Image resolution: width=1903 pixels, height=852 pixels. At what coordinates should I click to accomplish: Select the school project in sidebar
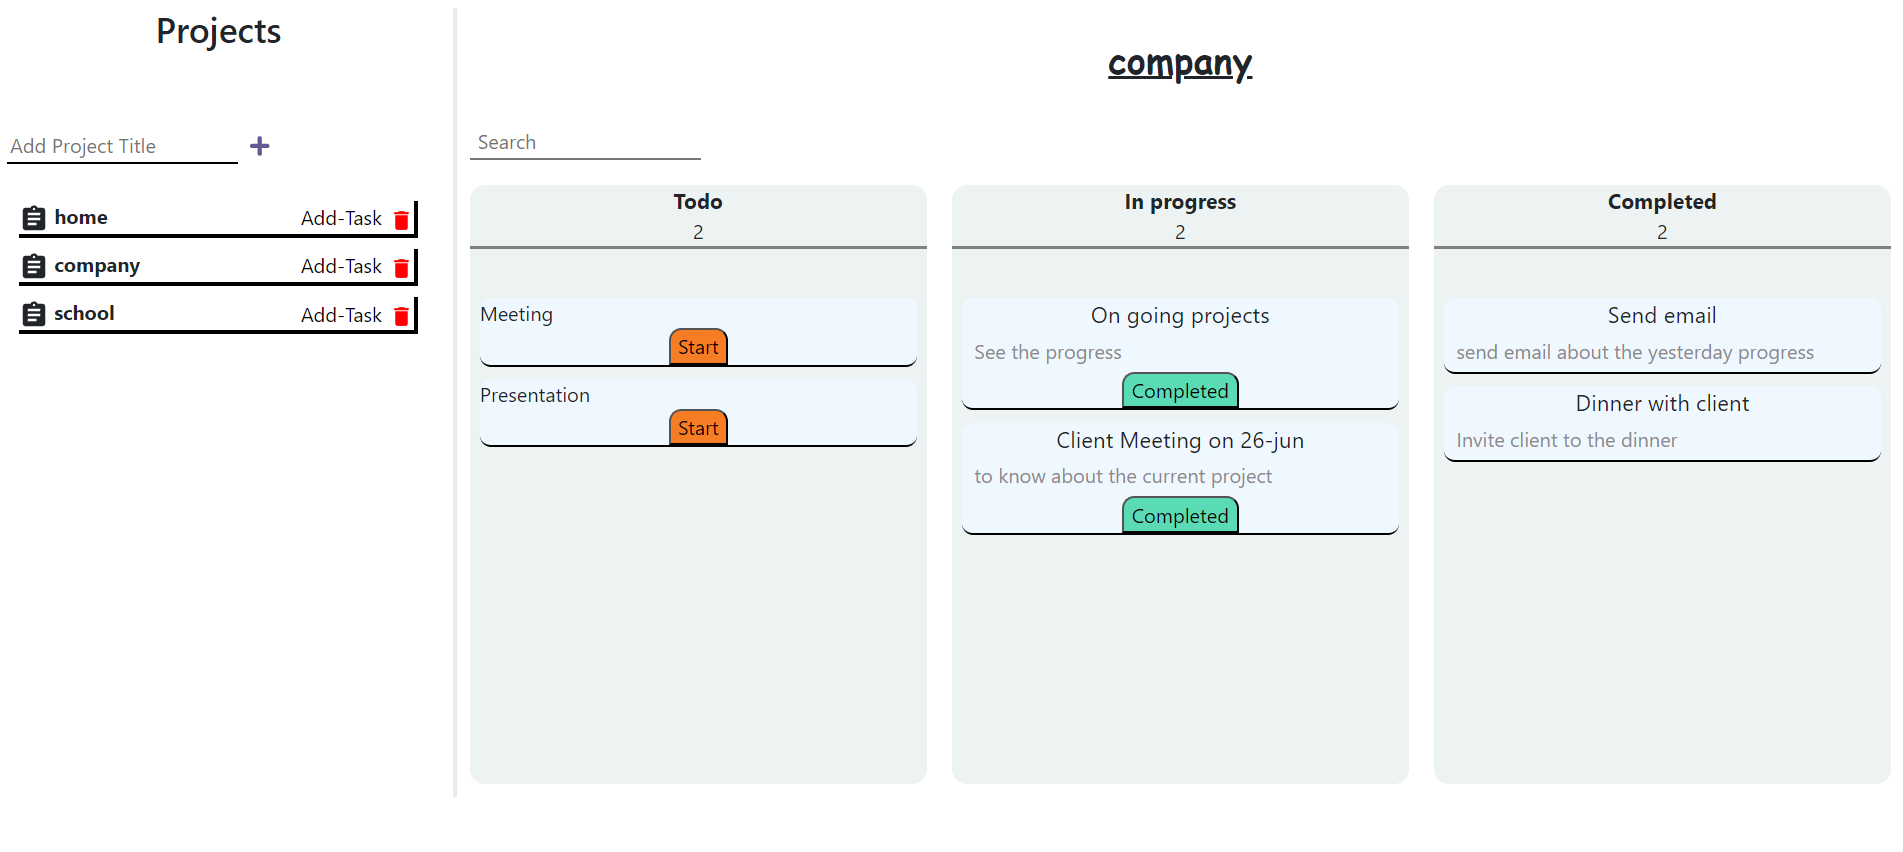pyautogui.click(x=84, y=313)
